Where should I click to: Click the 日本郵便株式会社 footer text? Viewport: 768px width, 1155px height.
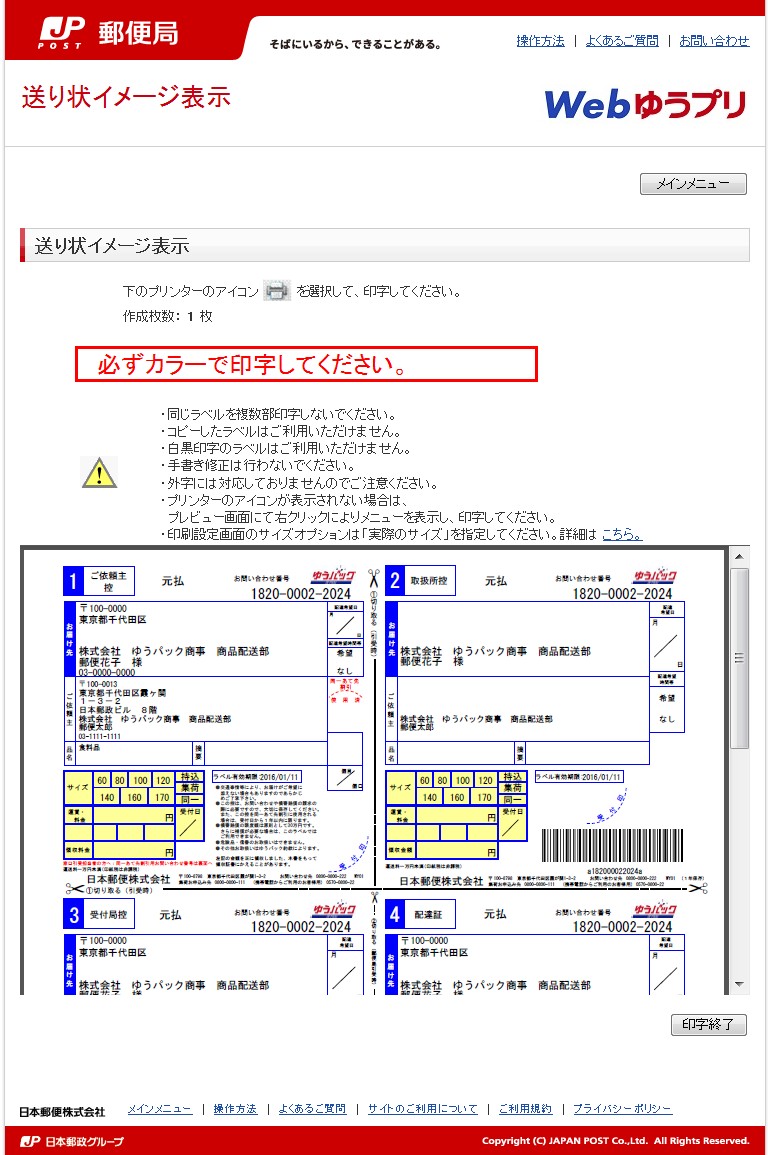click(63, 1112)
